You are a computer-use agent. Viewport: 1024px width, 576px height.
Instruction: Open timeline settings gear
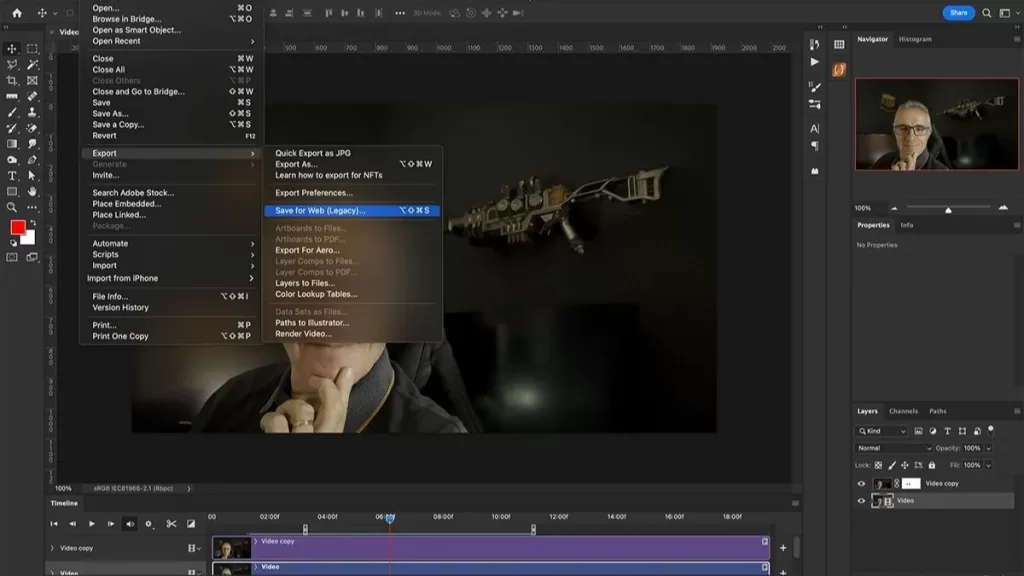pos(149,524)
